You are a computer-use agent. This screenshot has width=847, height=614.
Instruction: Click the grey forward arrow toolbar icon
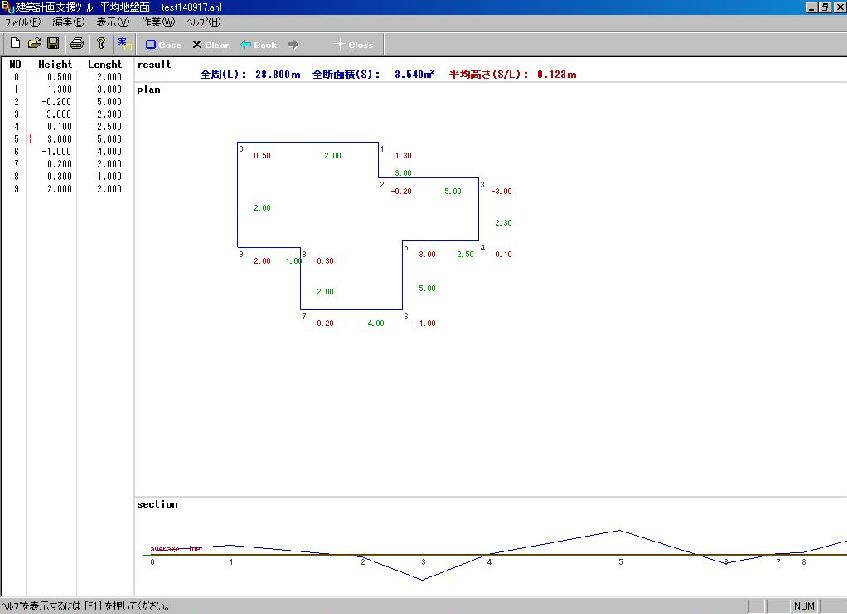(x=293, y=45)
